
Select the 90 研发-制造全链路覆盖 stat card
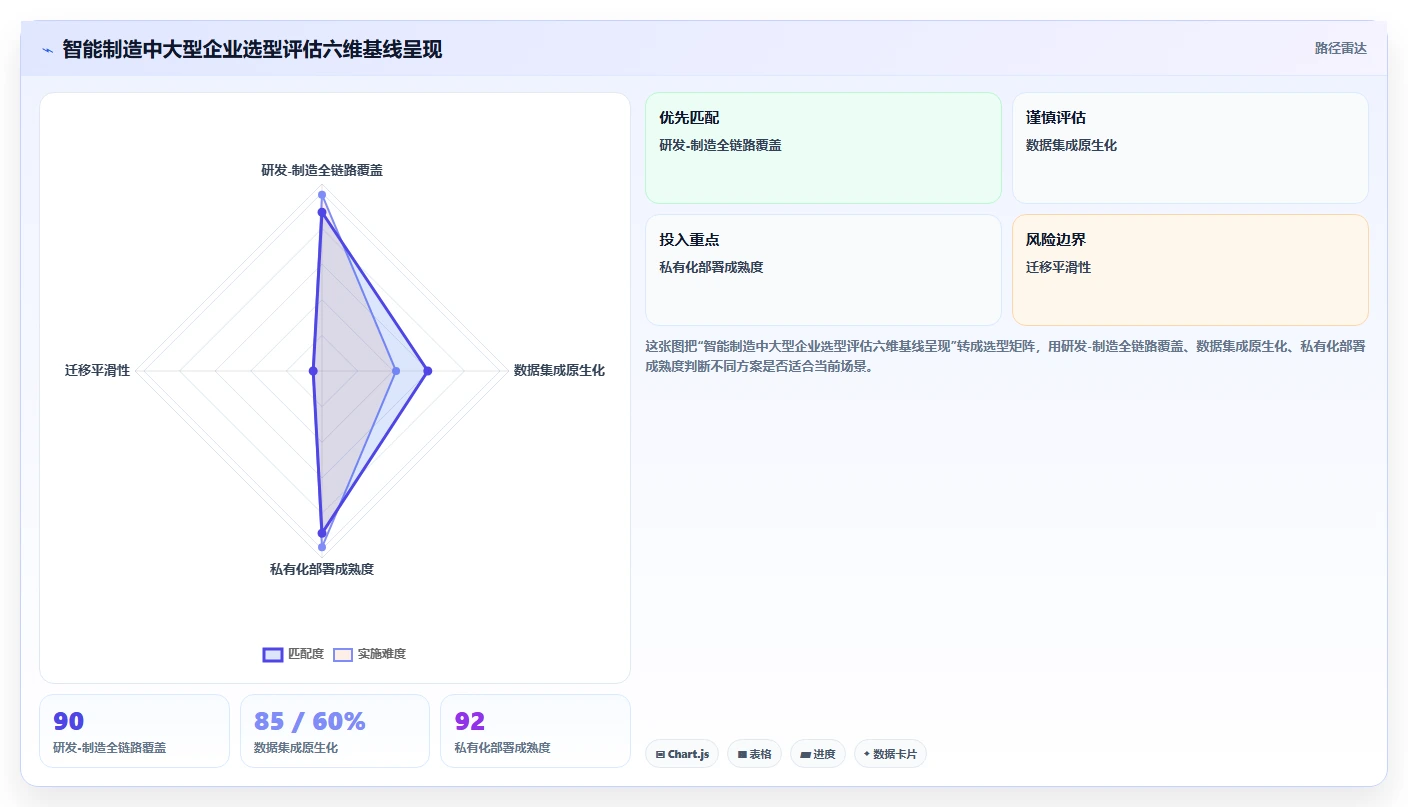pyautogui.click(x=134, y=731)
